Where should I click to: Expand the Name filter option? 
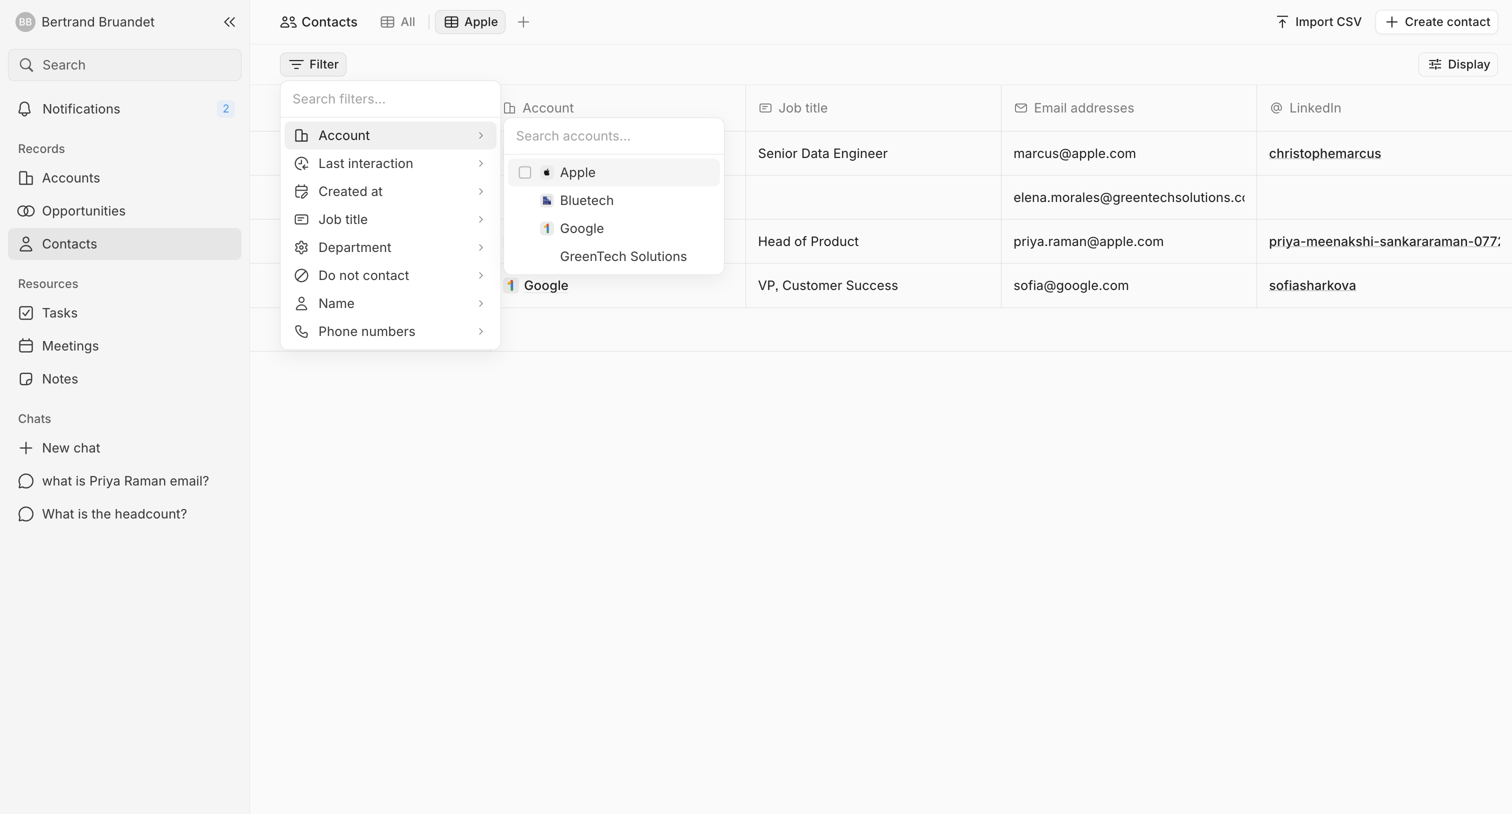coord(390,303)
